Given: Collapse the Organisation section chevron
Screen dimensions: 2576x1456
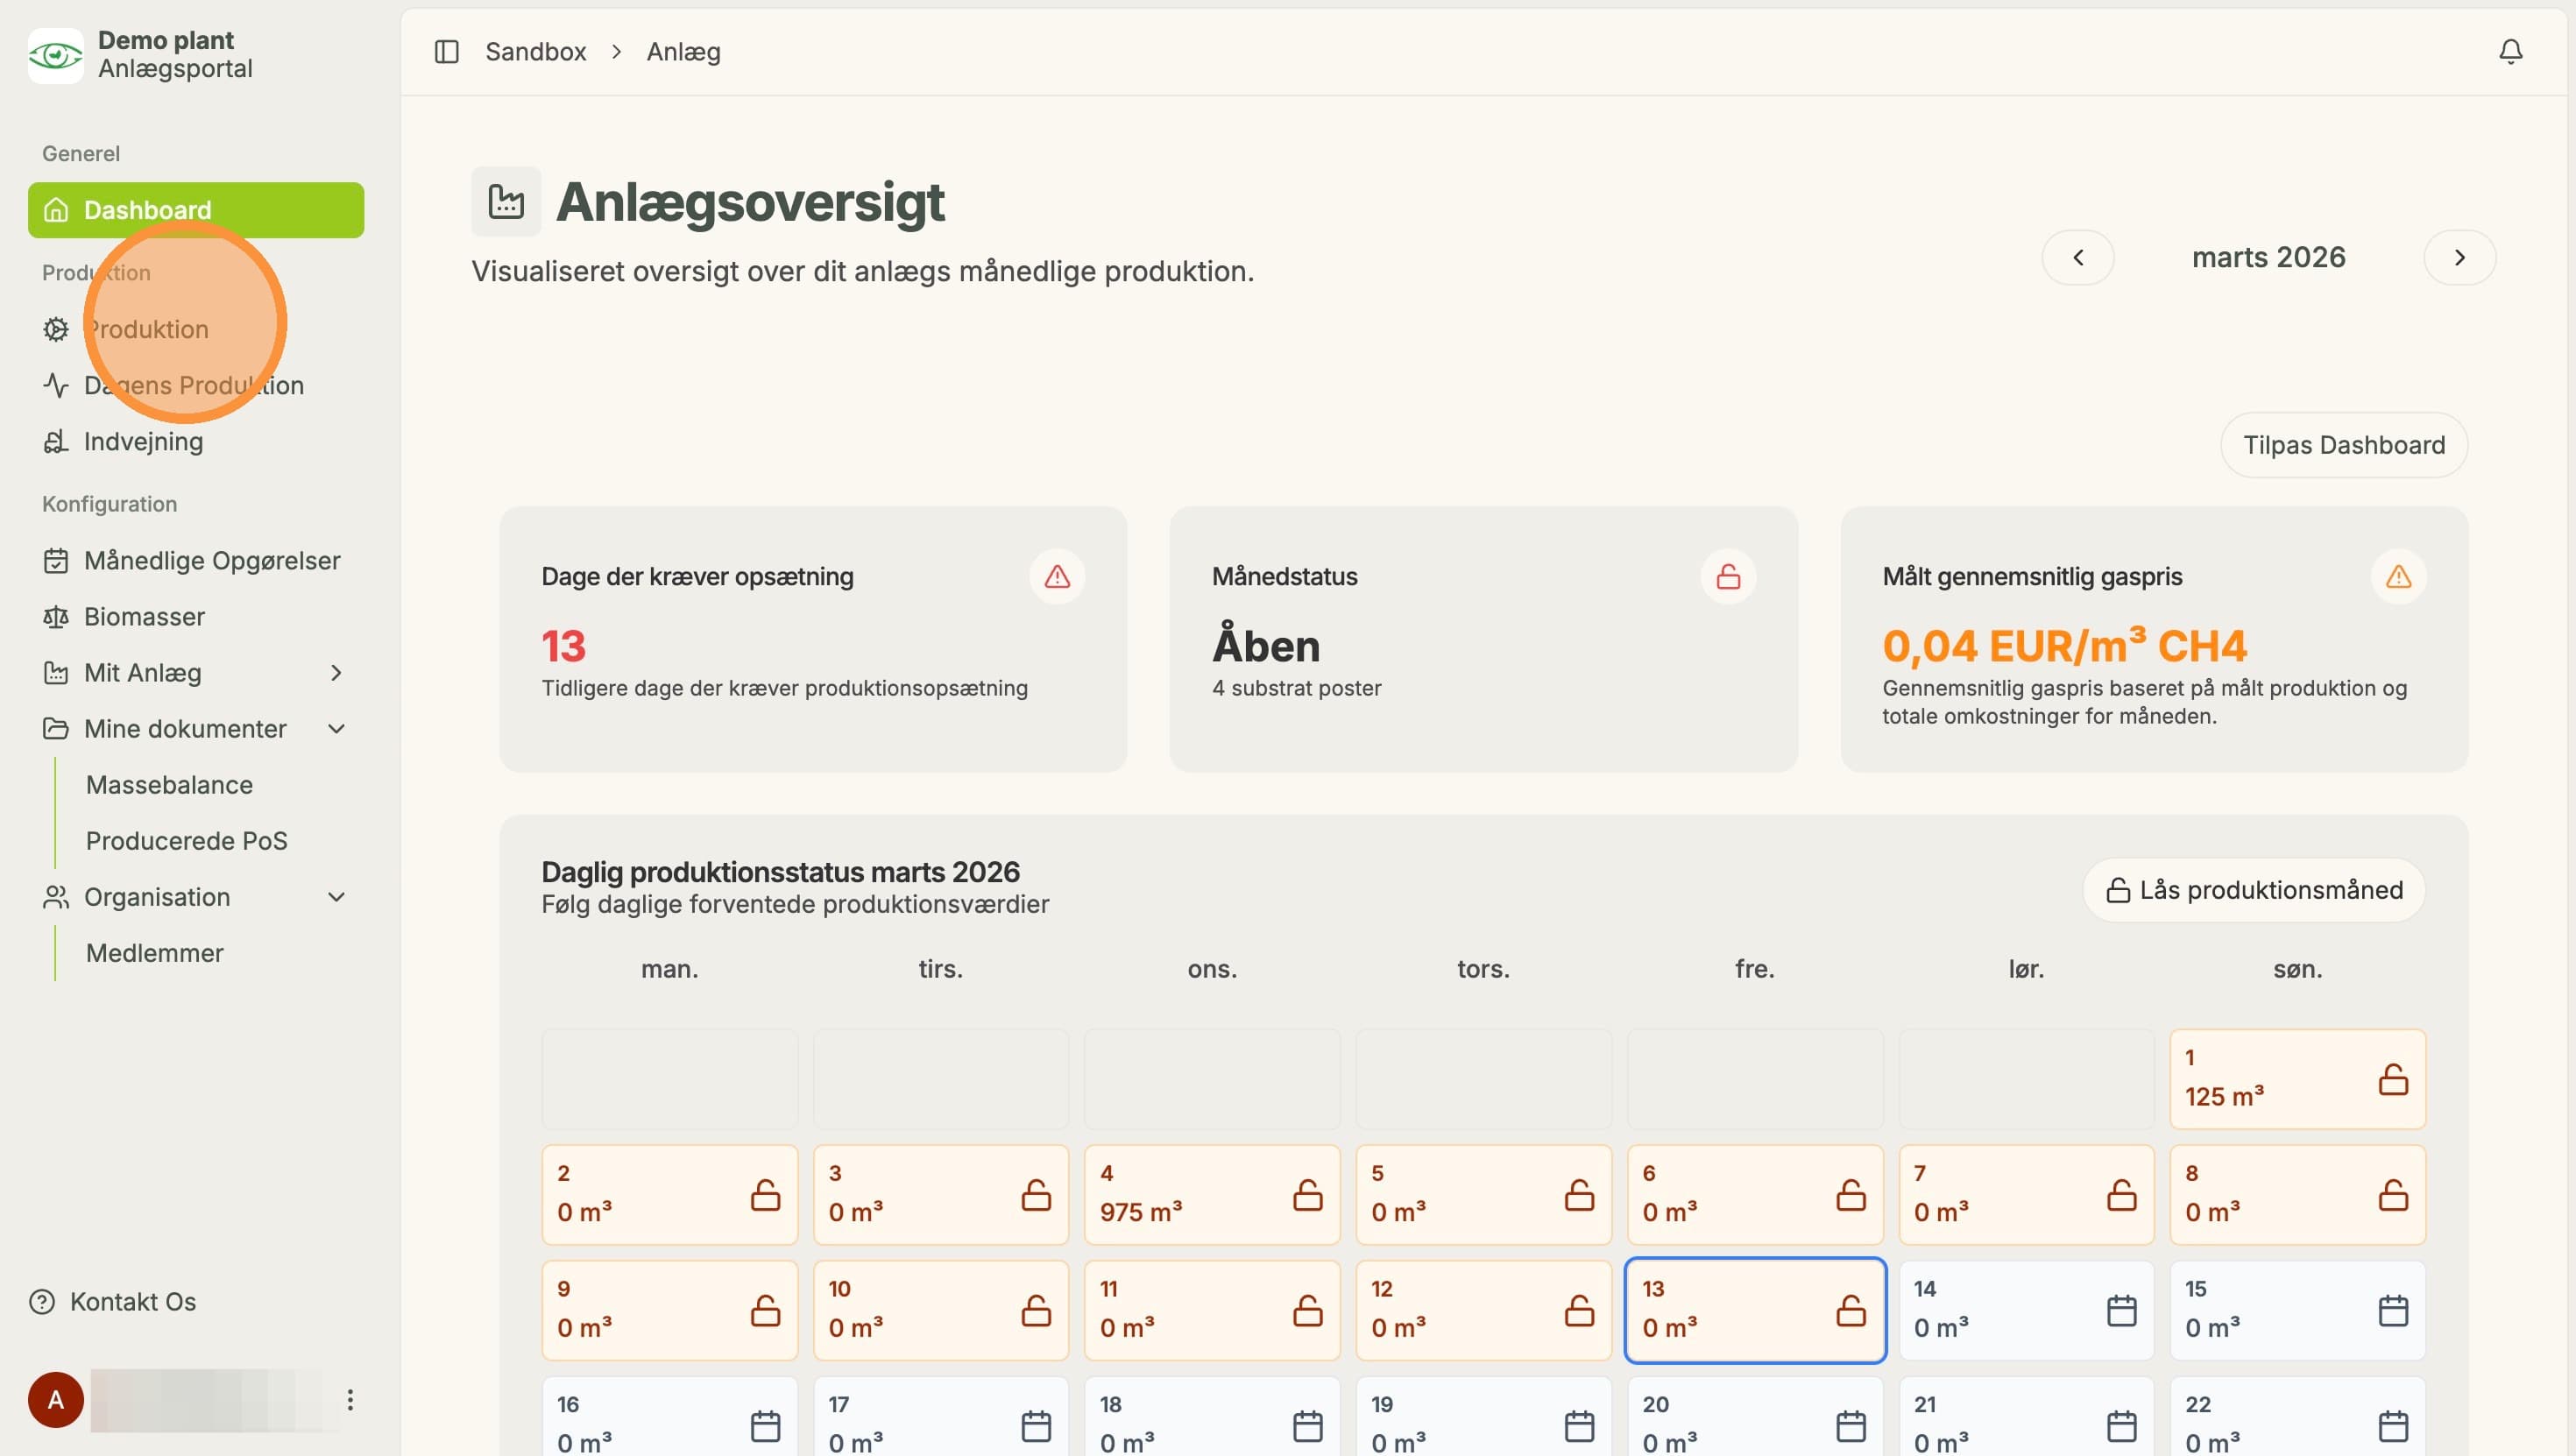Looking at the screenshot, I should pyautogui.click(x=336, y=897).
